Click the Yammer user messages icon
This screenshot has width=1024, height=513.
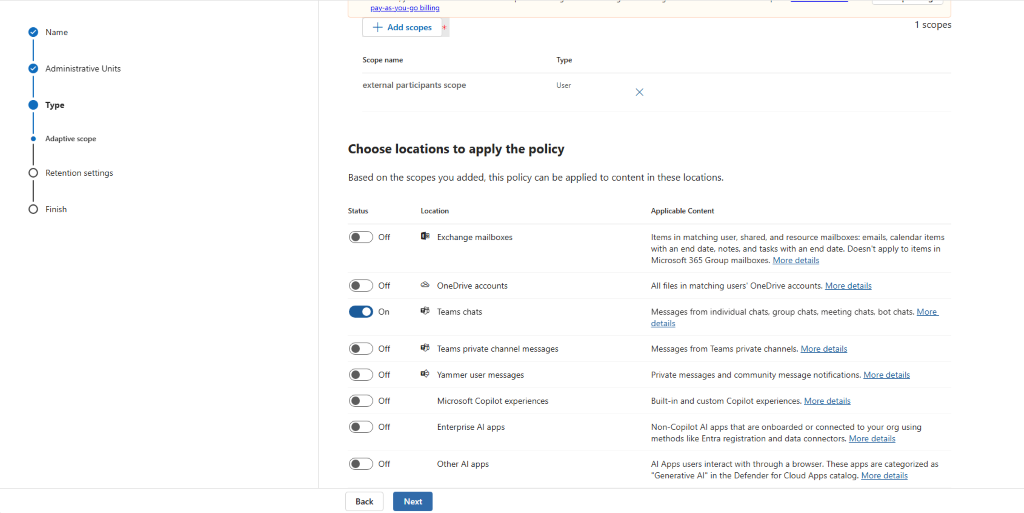coord(424,375)
